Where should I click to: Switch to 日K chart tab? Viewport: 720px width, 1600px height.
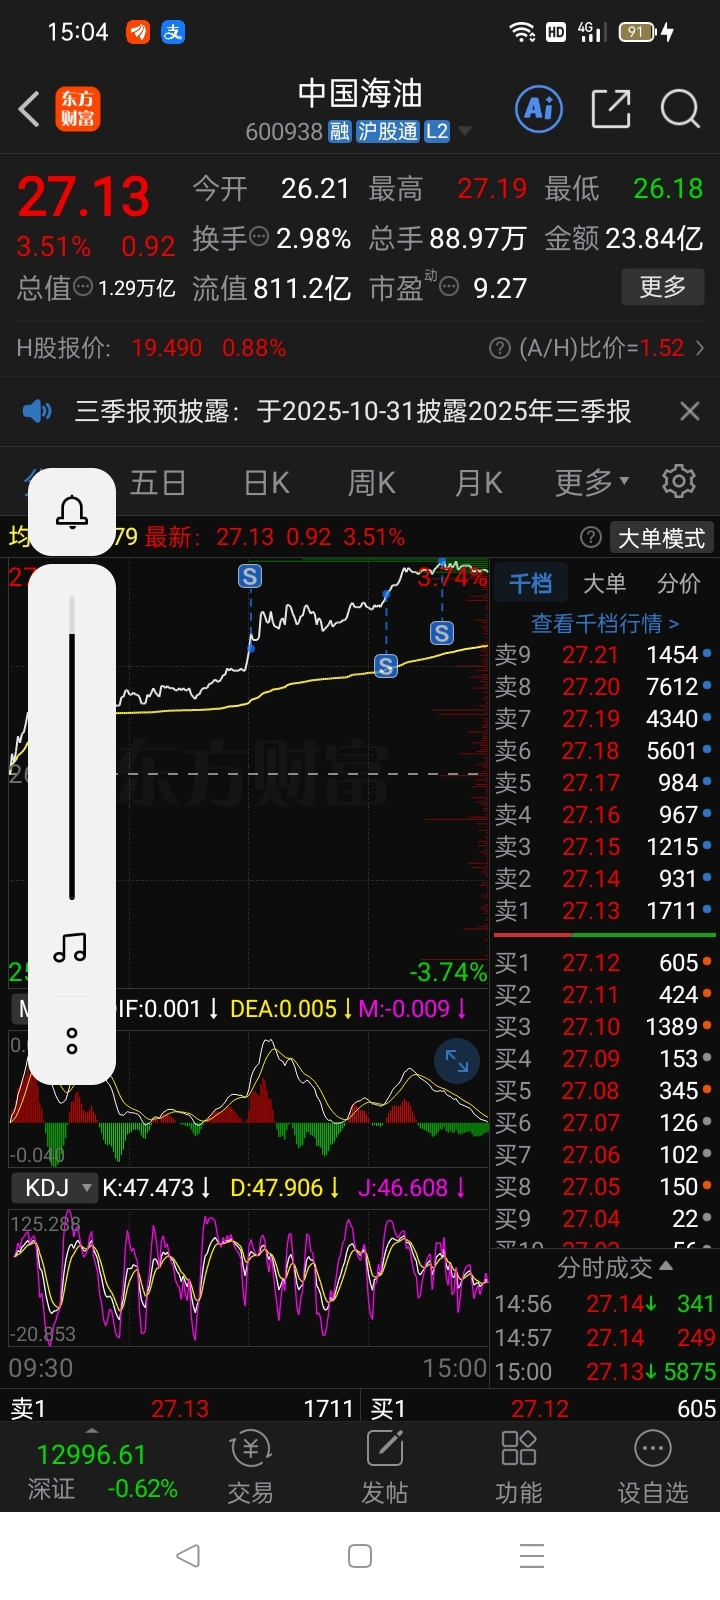click(x=267, y=483)
